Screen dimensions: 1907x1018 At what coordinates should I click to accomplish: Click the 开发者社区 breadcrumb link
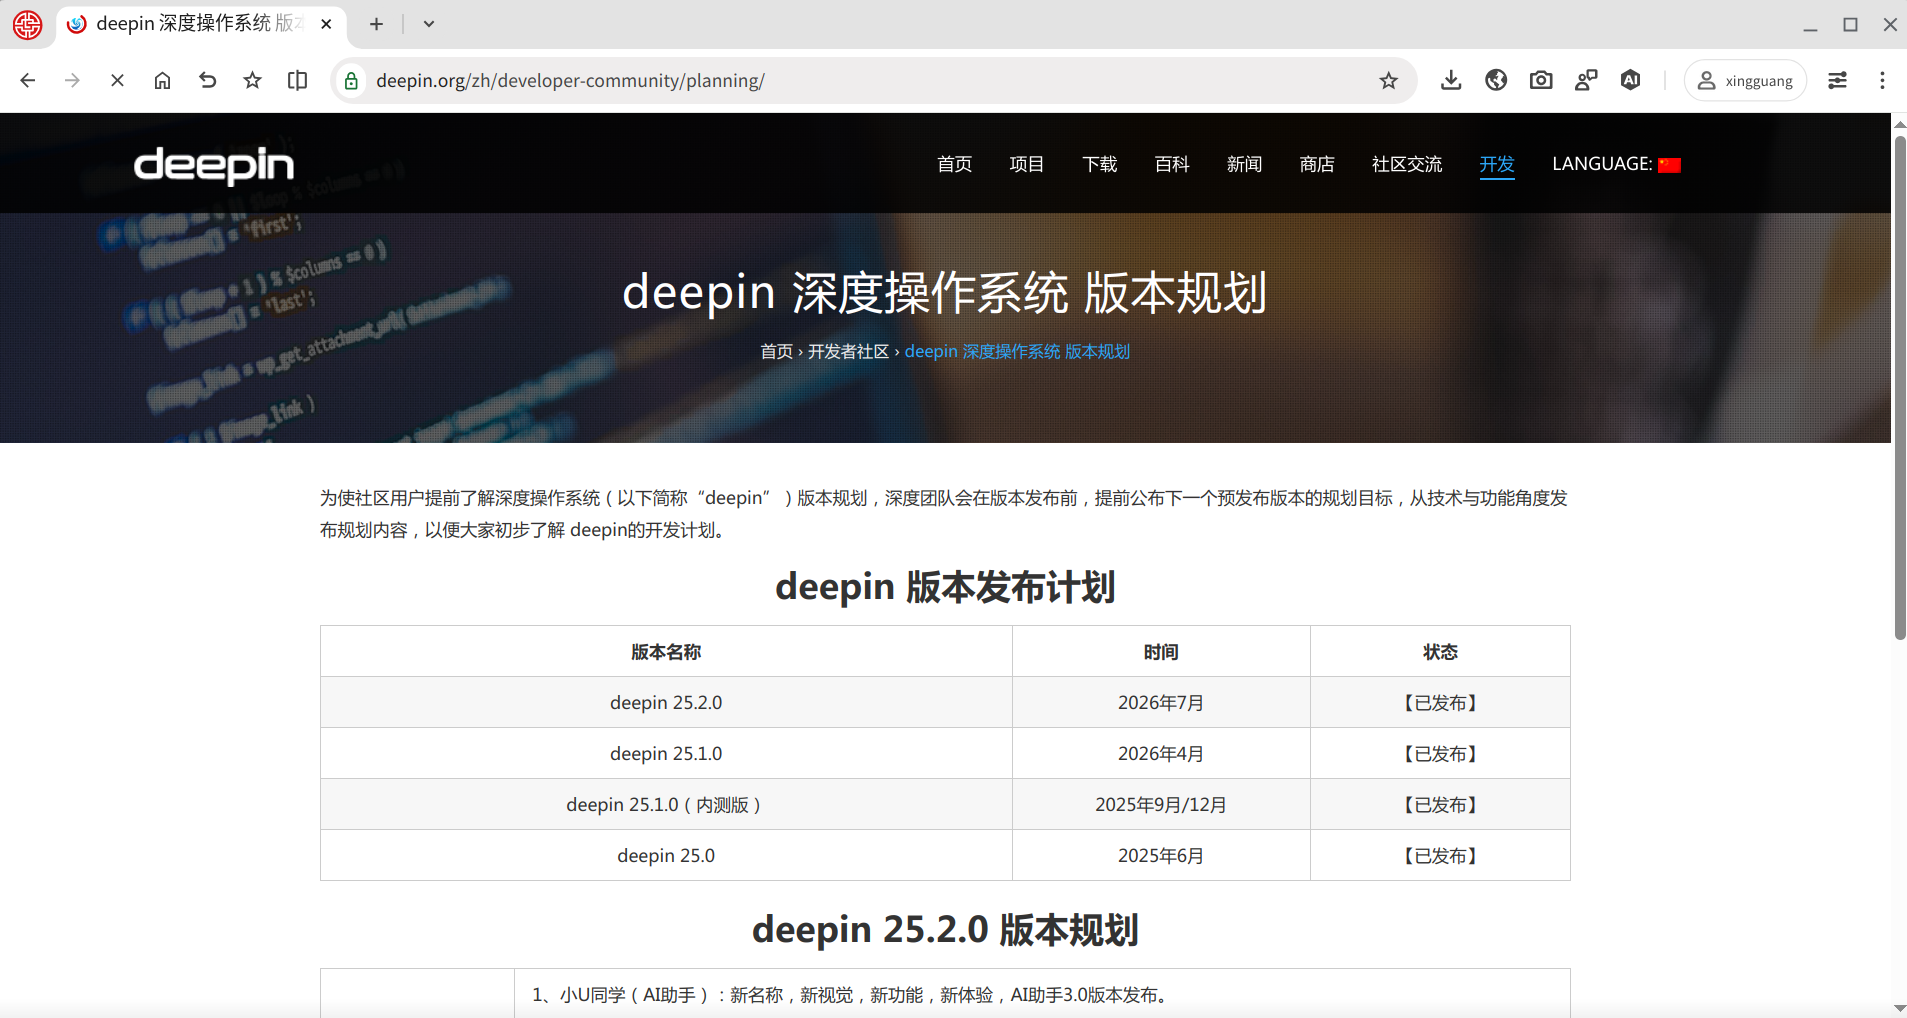click(848, 352)
